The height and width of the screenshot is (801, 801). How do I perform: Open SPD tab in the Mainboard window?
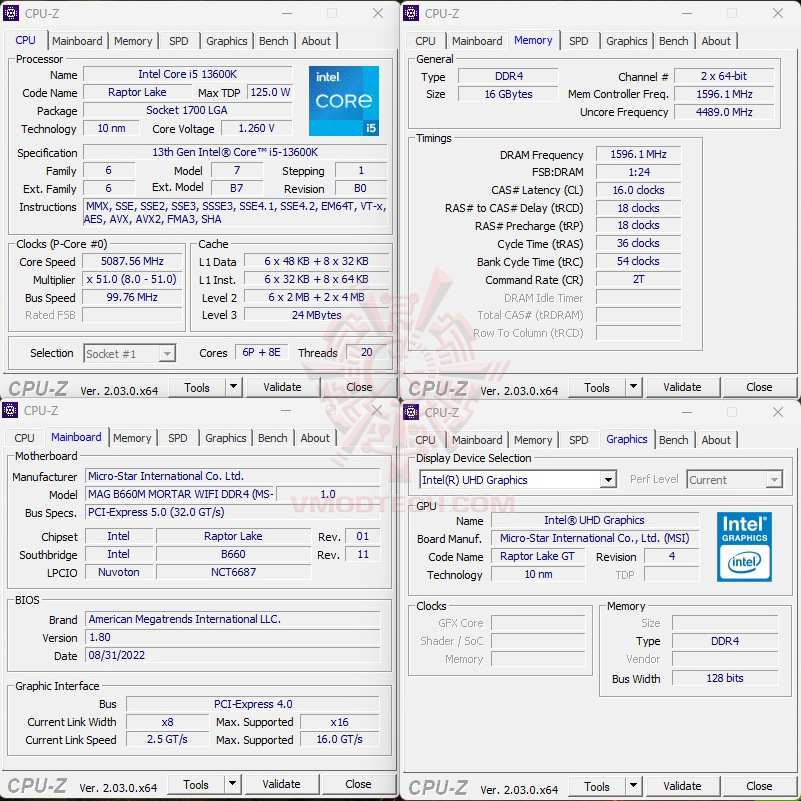click(x=177, y=438)
